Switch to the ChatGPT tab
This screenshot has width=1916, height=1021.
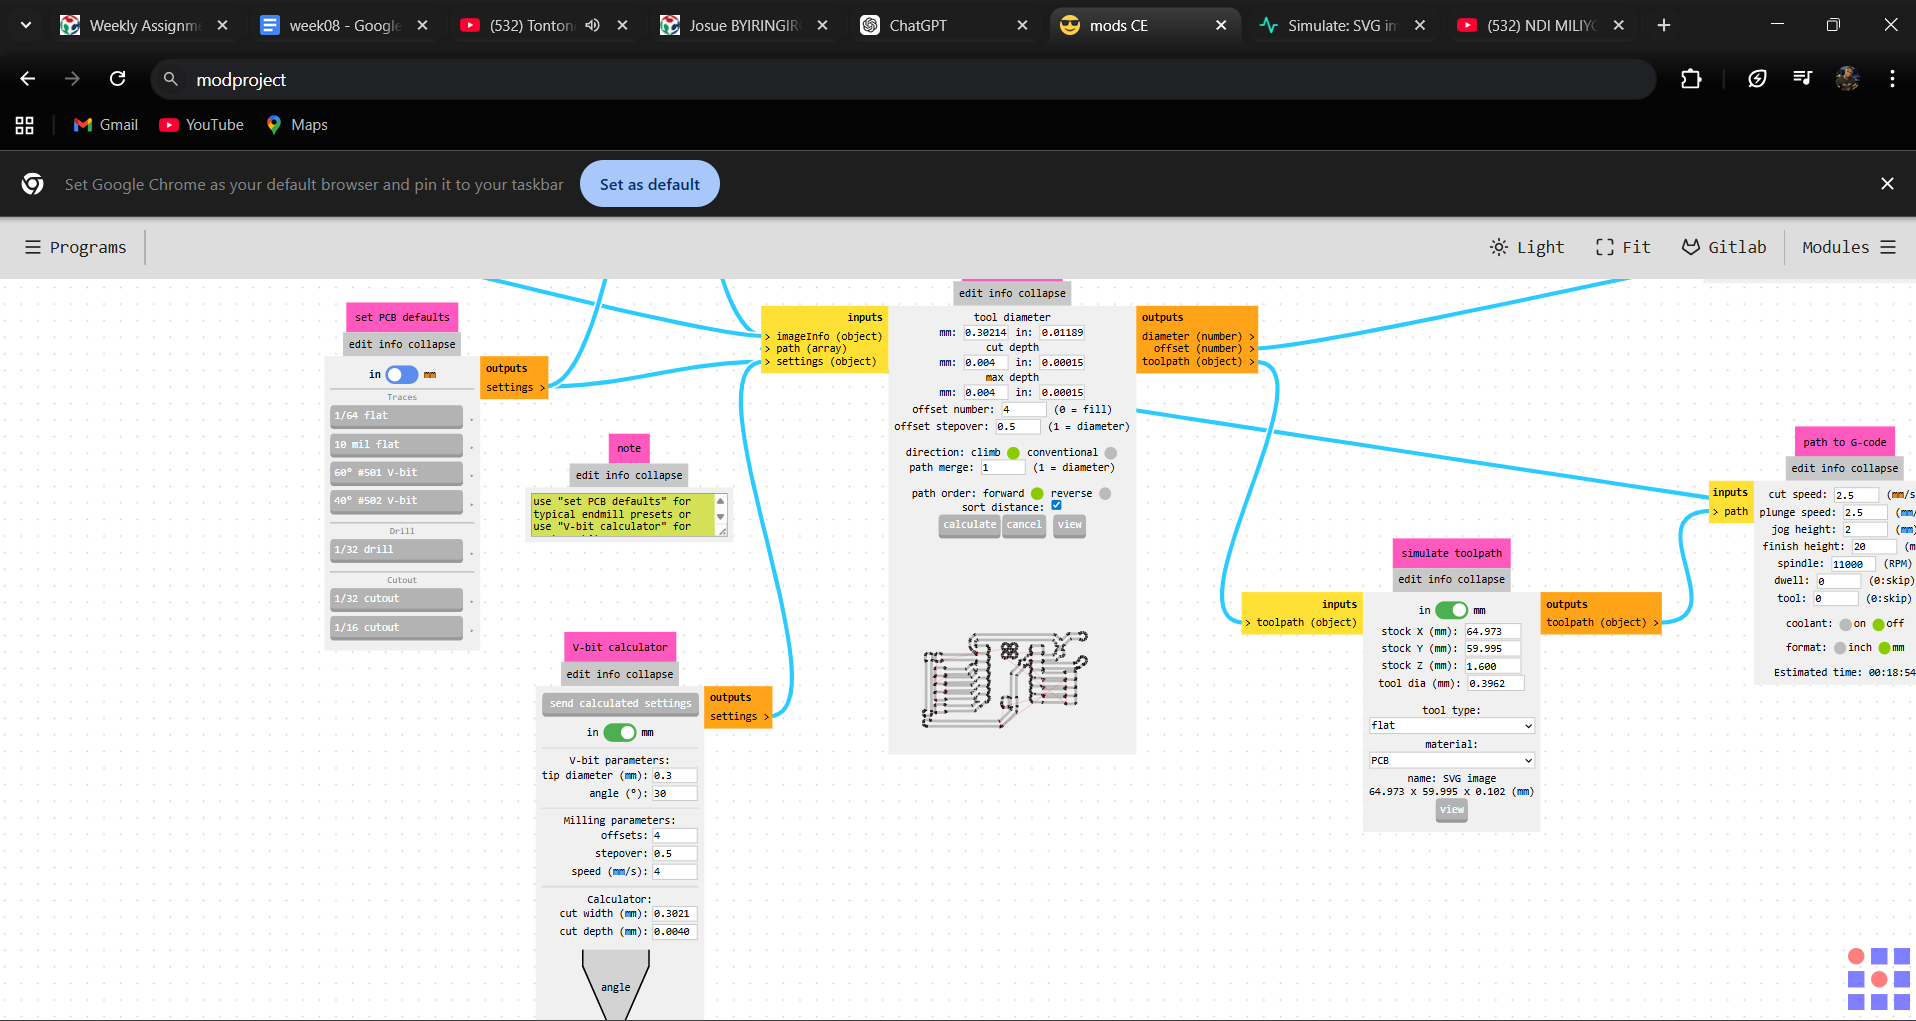(944, 25)
